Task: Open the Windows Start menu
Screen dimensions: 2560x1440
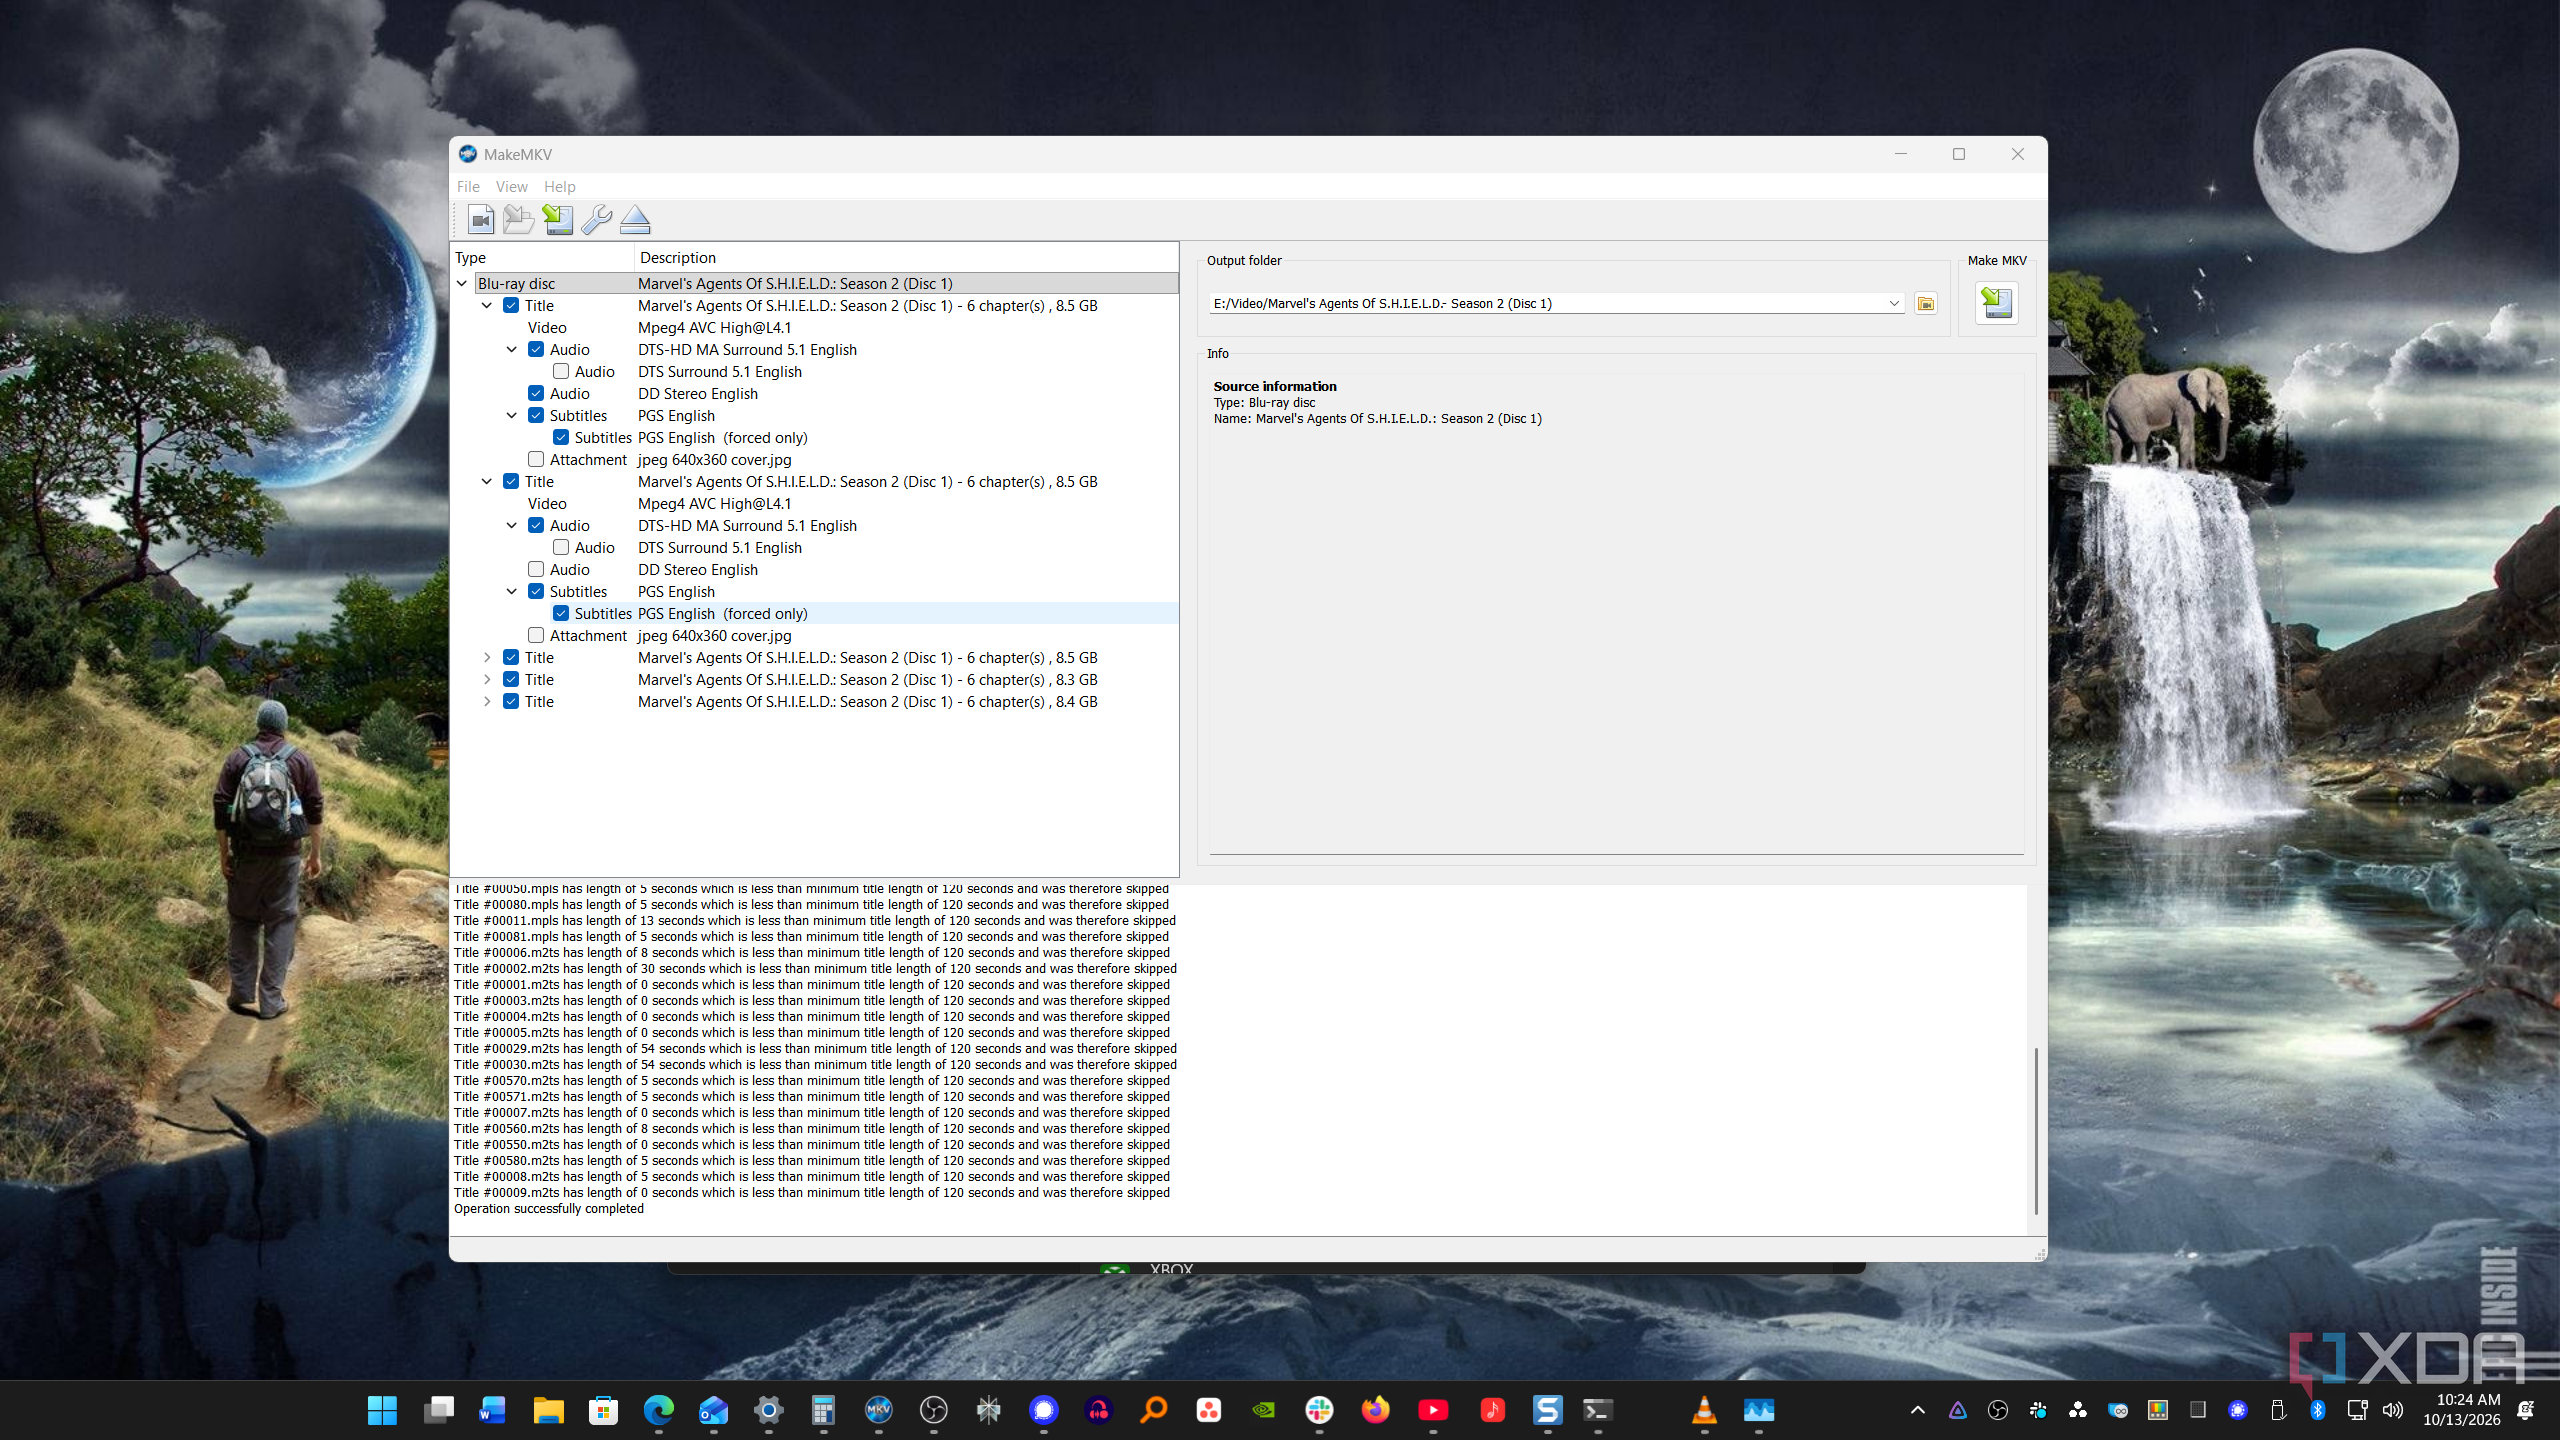Action: 382,1410
